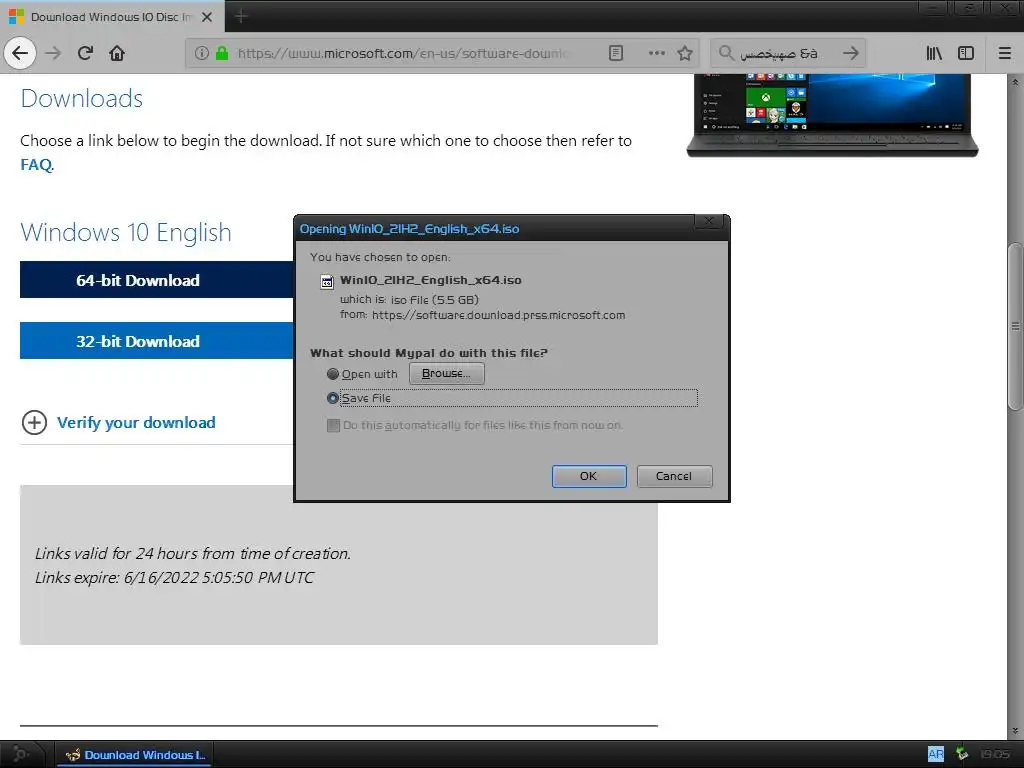
Task: Open page actions three-dot menu
Action: pyautogui.click(x=657, y=53)
